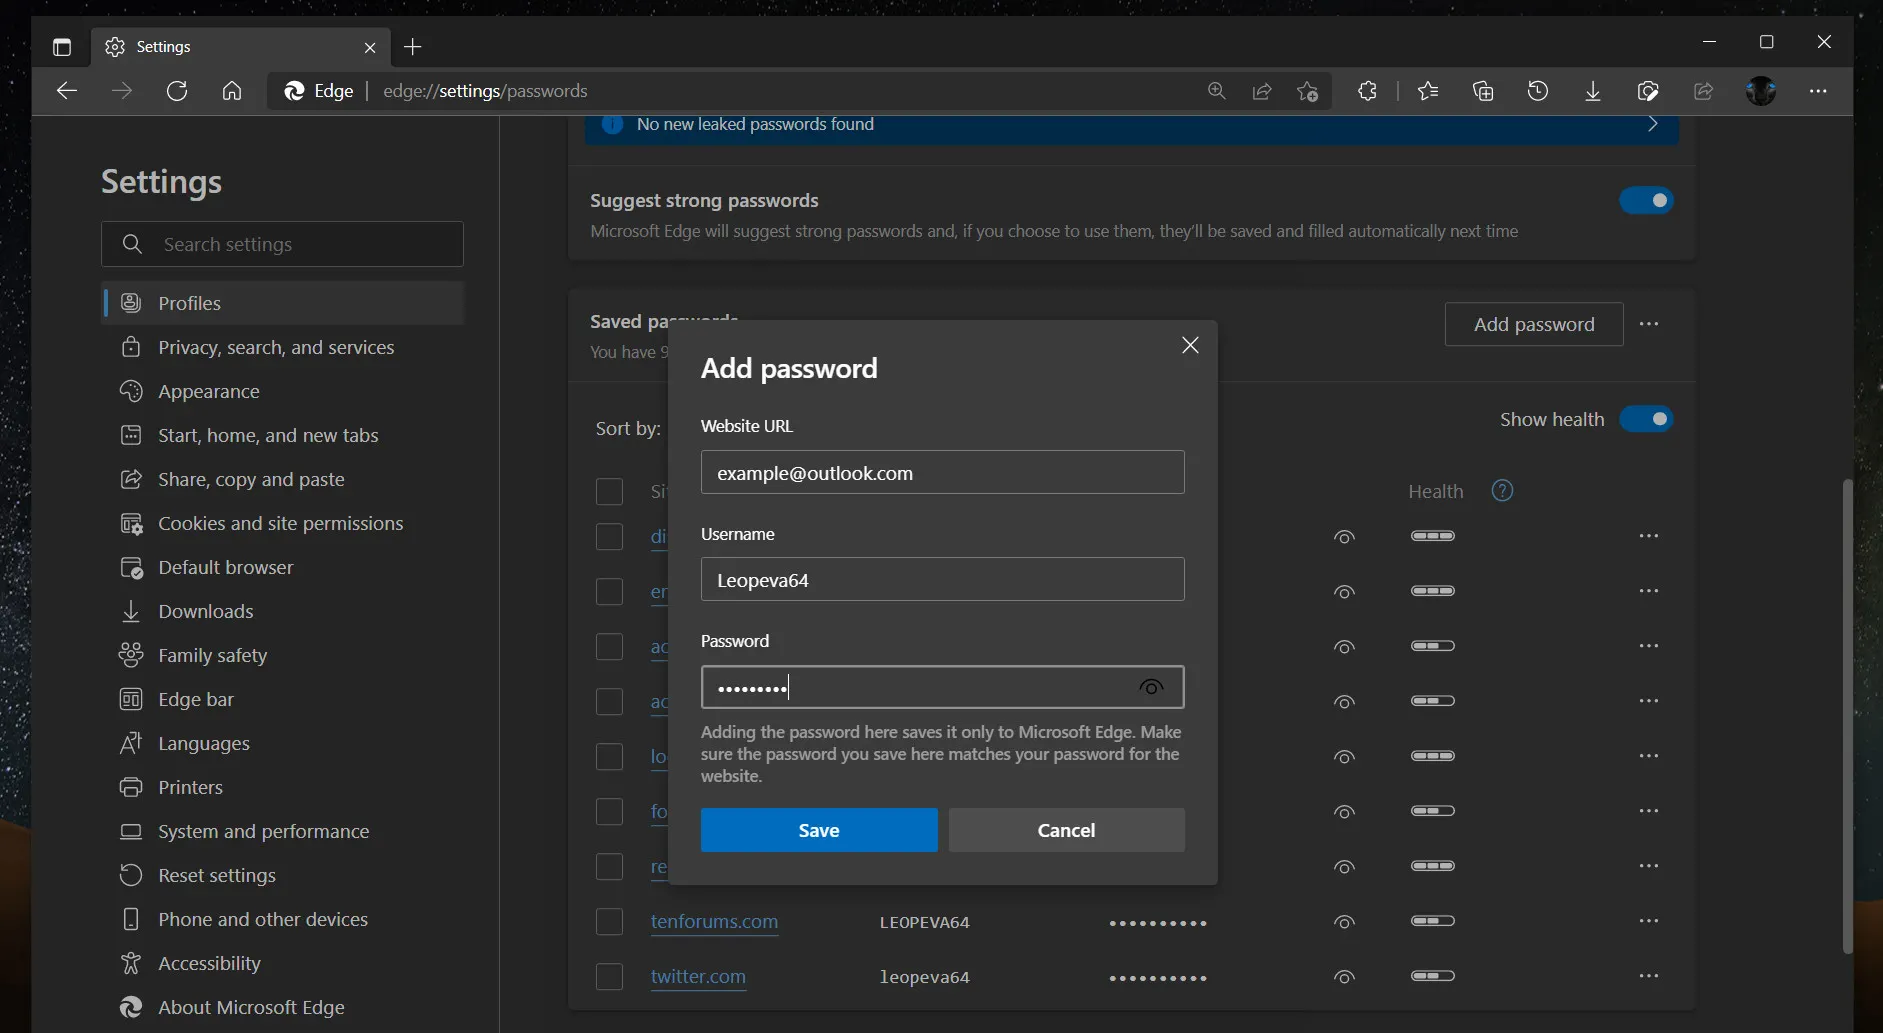Viewport: 1883px width, 1033px height.
Task: Disable the Suggest strong passwords toggle
Action: coord(1646,200)
